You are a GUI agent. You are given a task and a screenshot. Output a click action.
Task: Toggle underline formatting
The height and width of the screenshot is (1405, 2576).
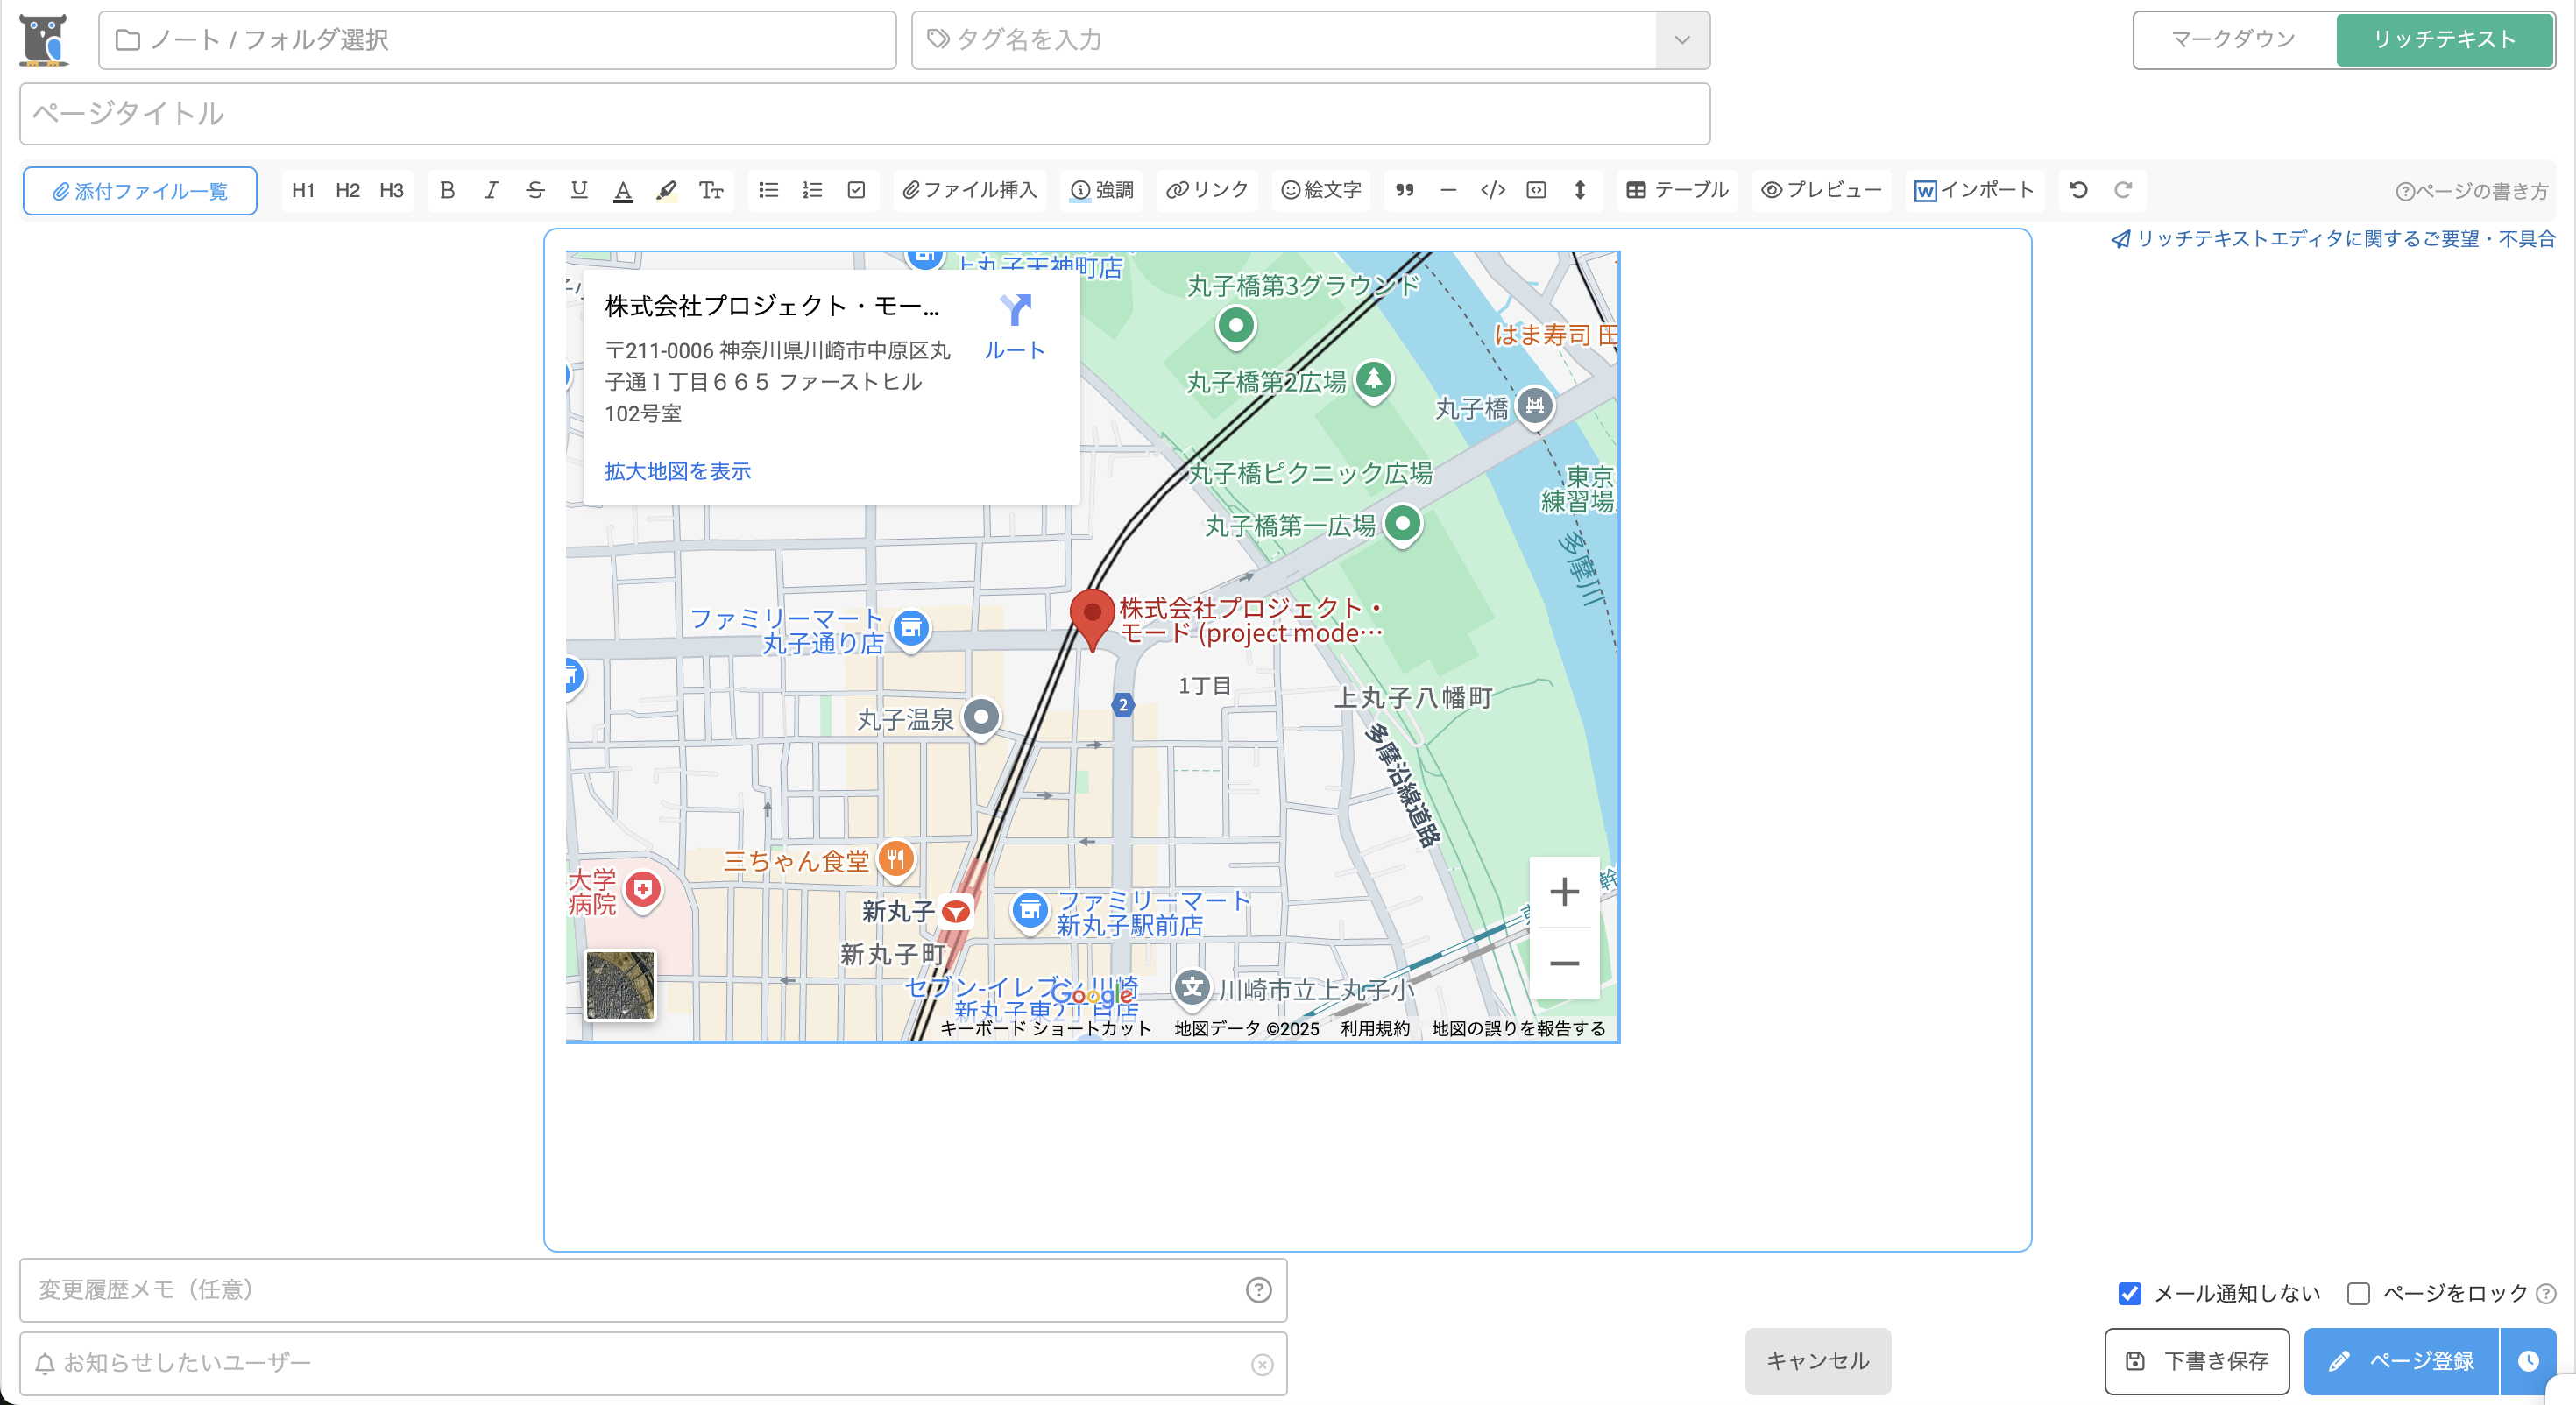point(579,190)
